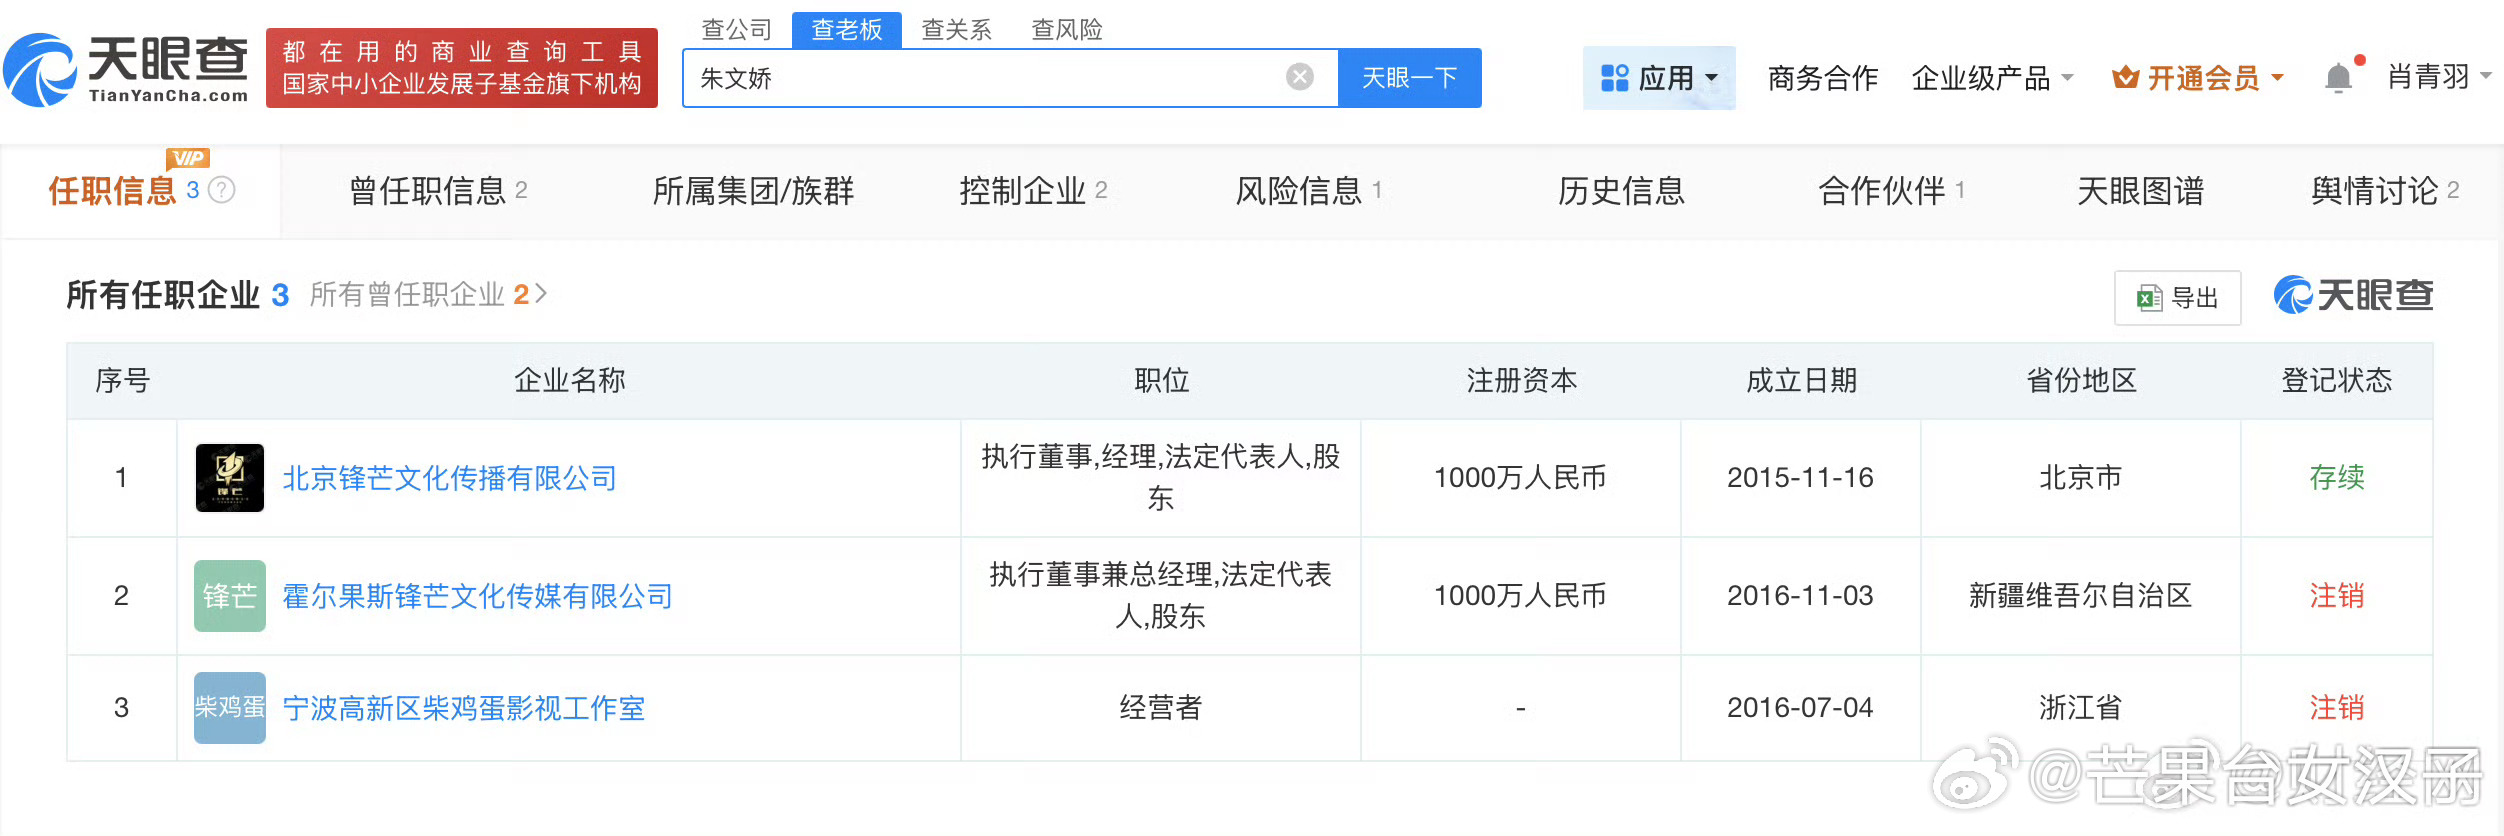Expand the 开通会员 dropdown arrow
The width and height of the screenshot is (2504, 836).
coord(2278,78)
